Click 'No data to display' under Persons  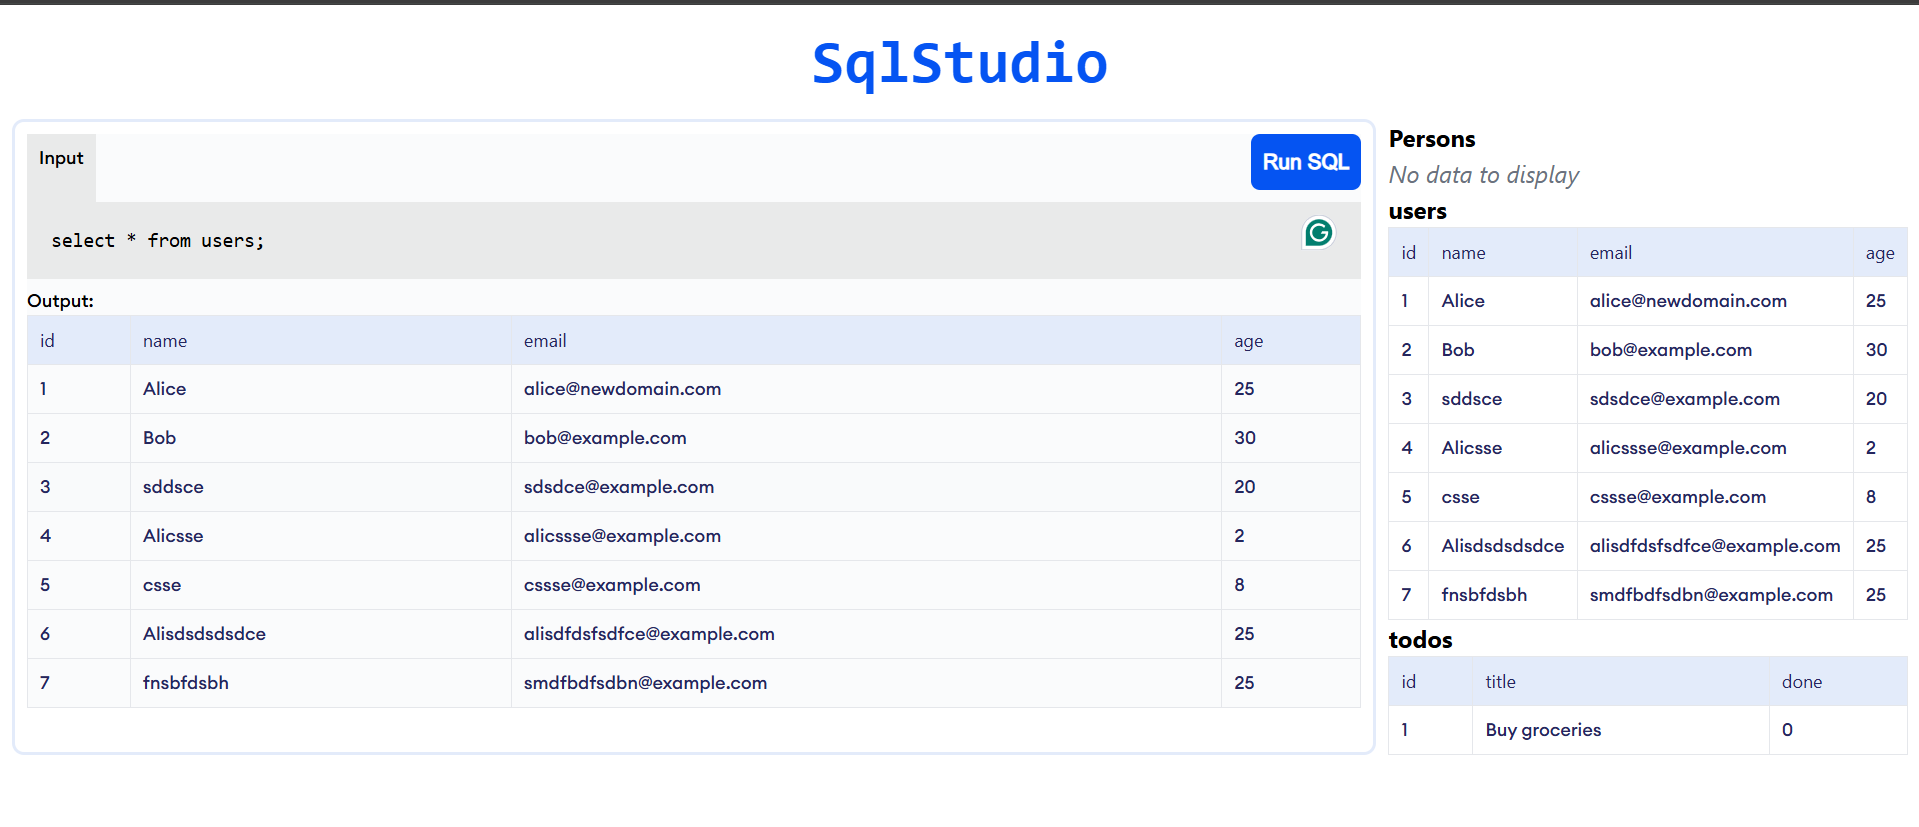[x=1484, y=175]
